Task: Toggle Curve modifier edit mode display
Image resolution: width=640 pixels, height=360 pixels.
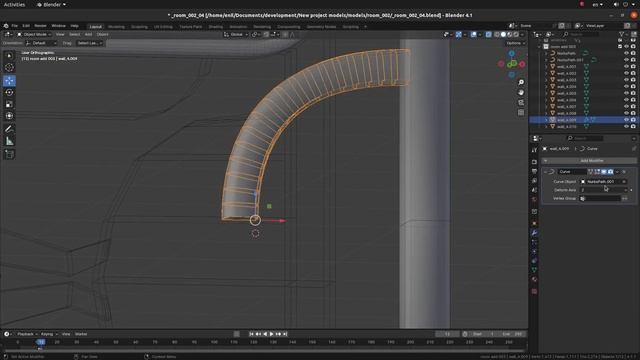Action: coord(597,172)
